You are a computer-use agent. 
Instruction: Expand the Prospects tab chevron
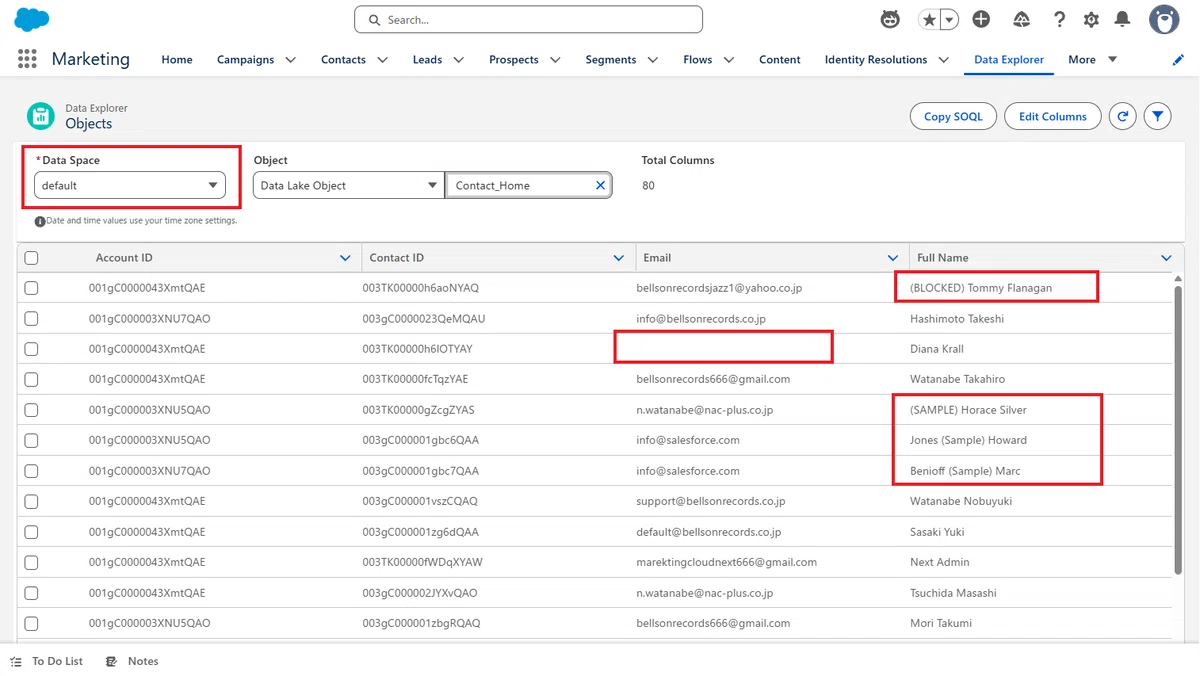[556, 60]
